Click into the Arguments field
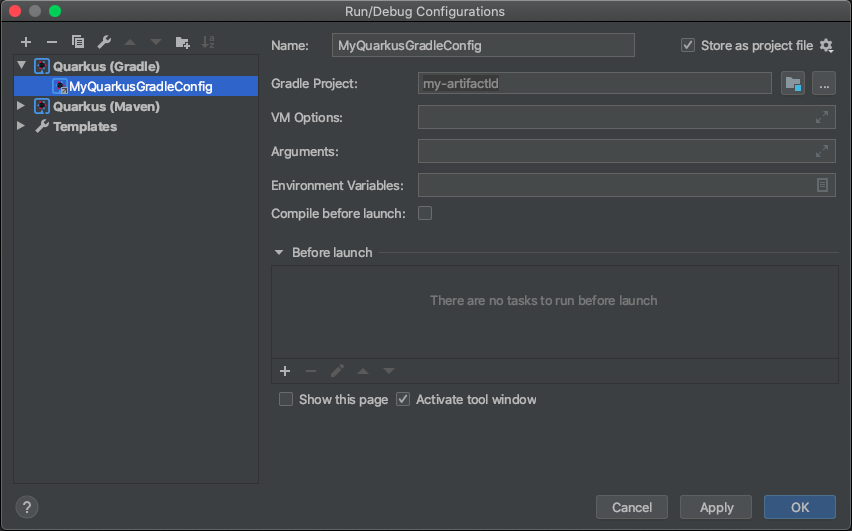852x531 pixels. (627, 151)
